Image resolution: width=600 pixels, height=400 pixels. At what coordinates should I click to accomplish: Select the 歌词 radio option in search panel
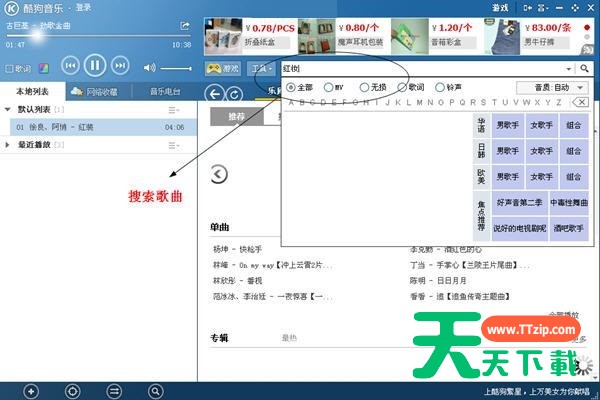(411, 88)
